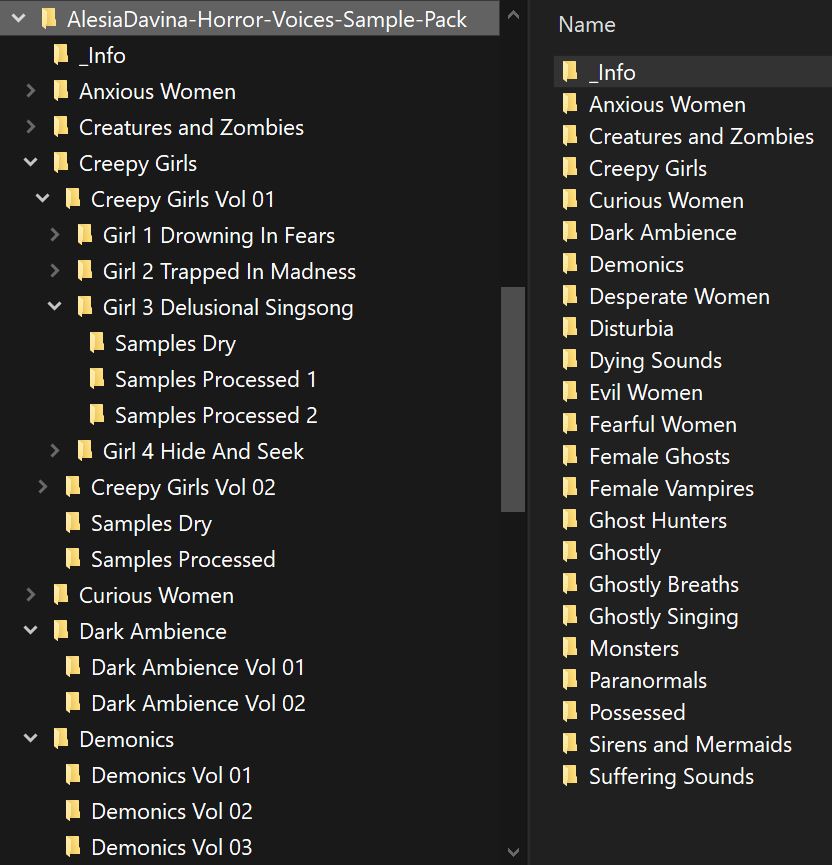
Task: Select 'Girl 2 Trapped In Madness' label
Action: (x=229, y=271)
